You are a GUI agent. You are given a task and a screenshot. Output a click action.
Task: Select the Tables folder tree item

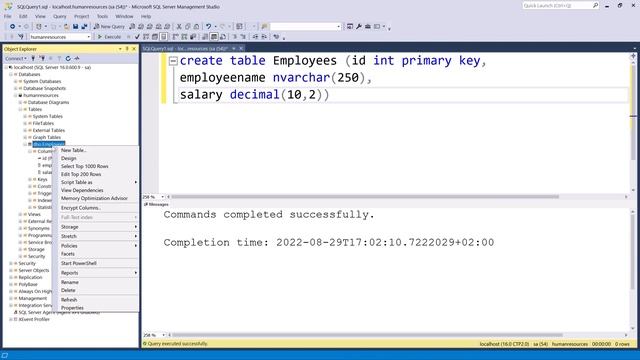tap(35, 109)
